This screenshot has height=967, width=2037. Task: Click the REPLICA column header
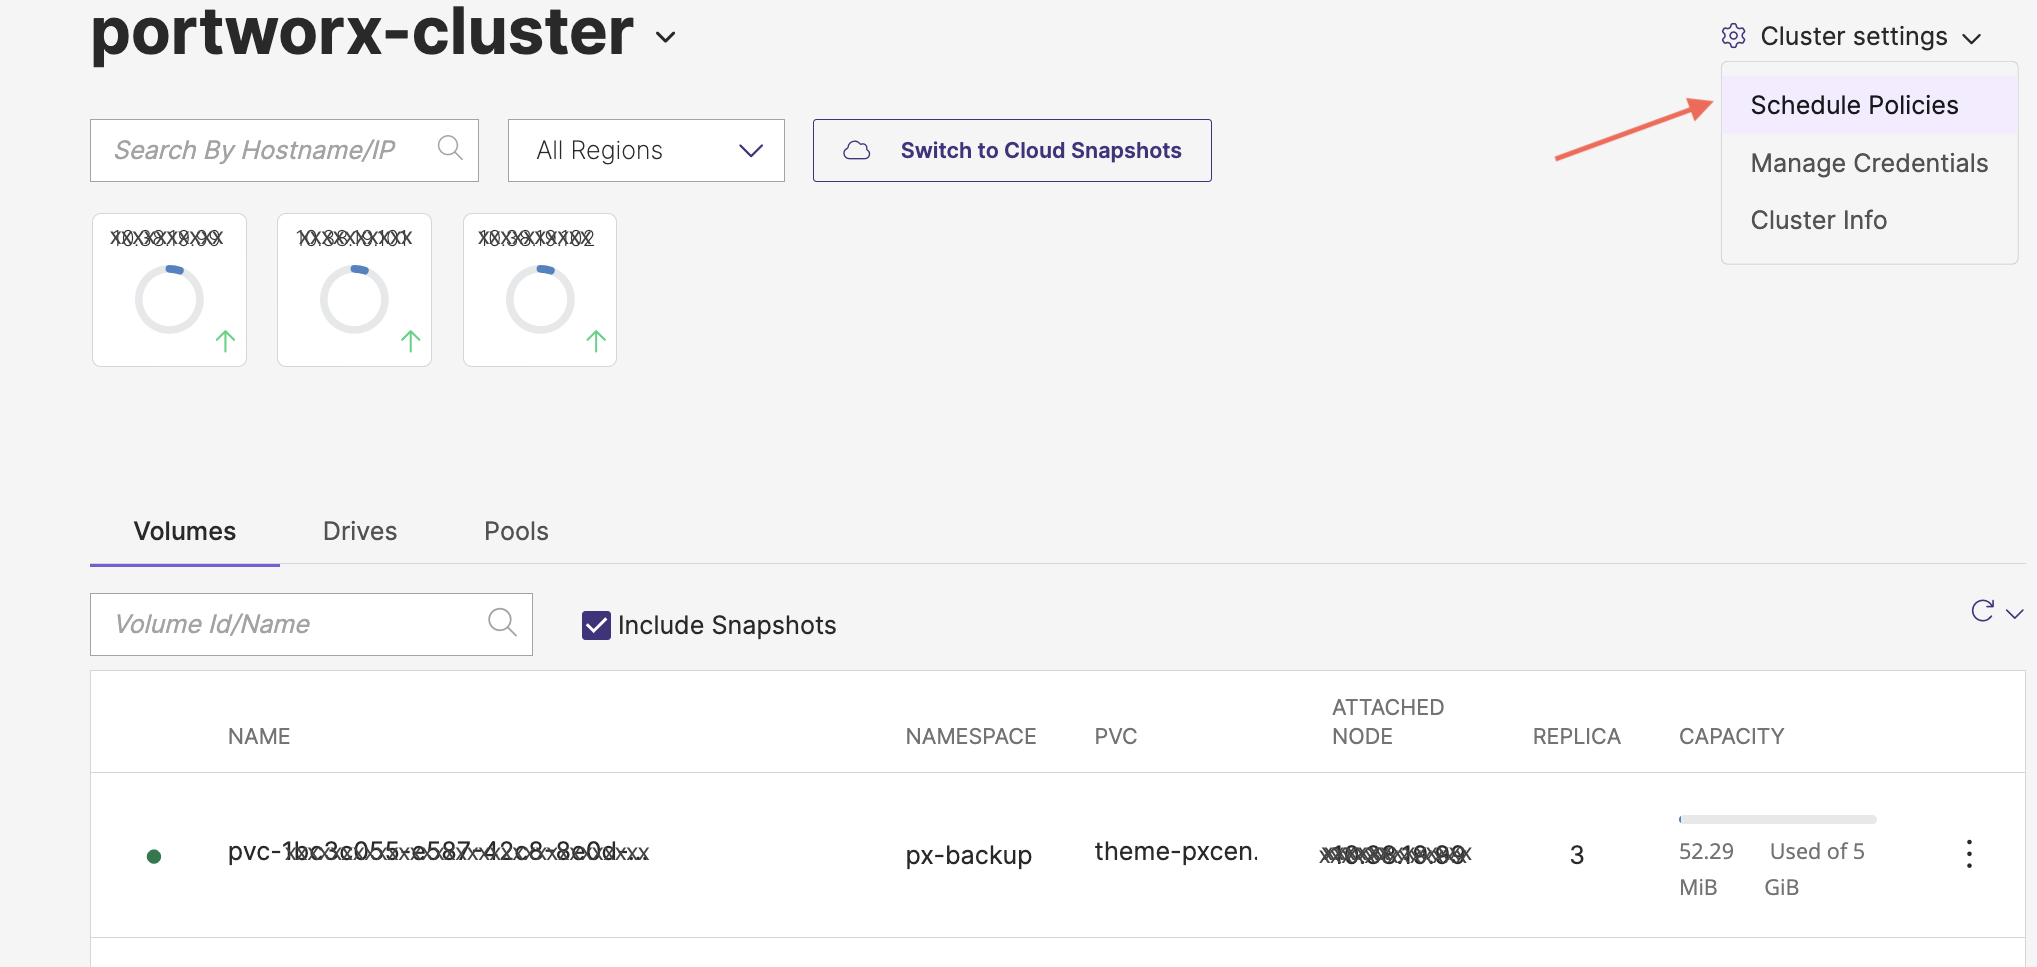[1576, 737]
